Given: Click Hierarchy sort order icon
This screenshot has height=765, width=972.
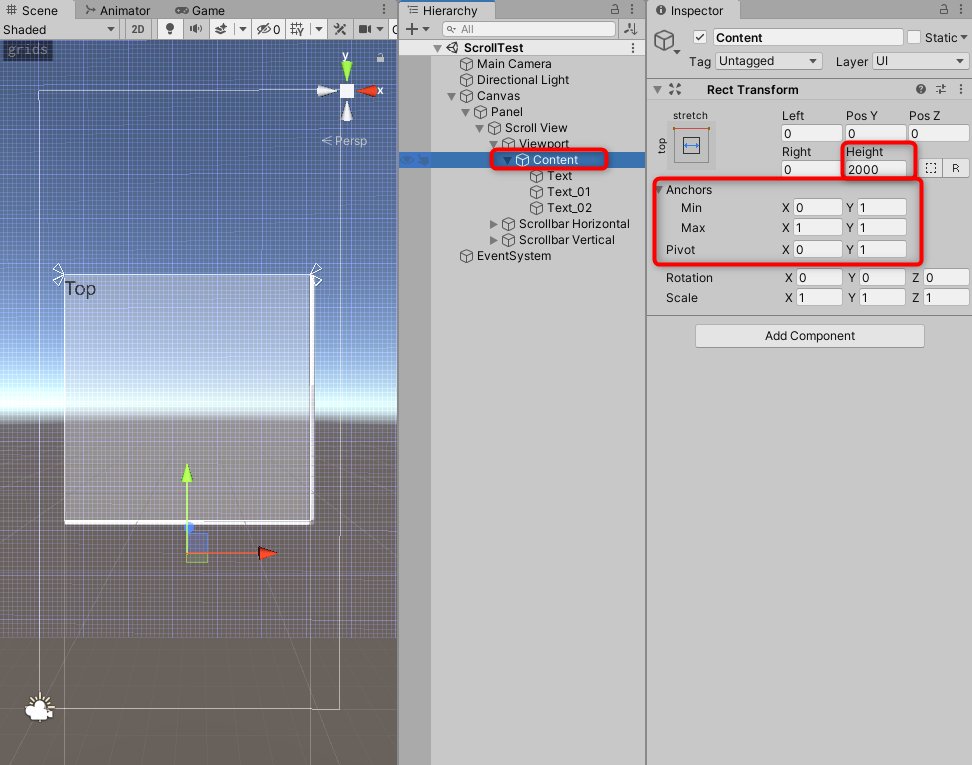Looking at the screenshot, I should click(630, 29).
